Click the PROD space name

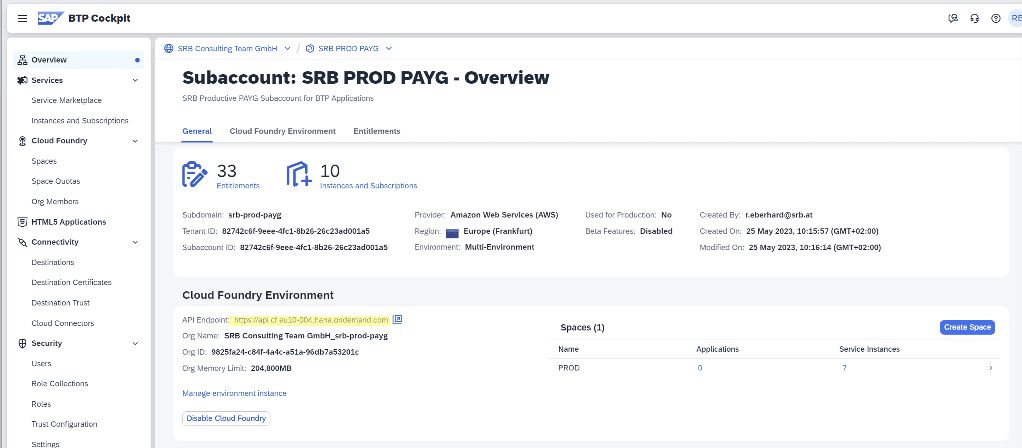[x=569, y=368]
